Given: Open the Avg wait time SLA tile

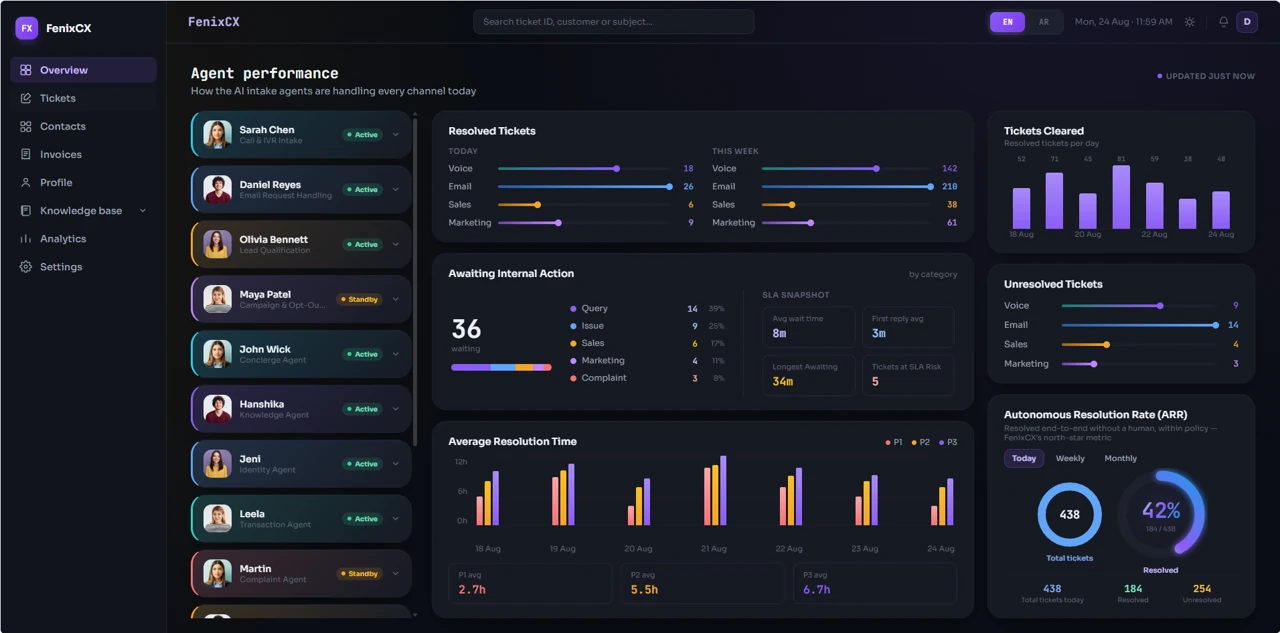Looking at the screenshot, I should (809, 326).
